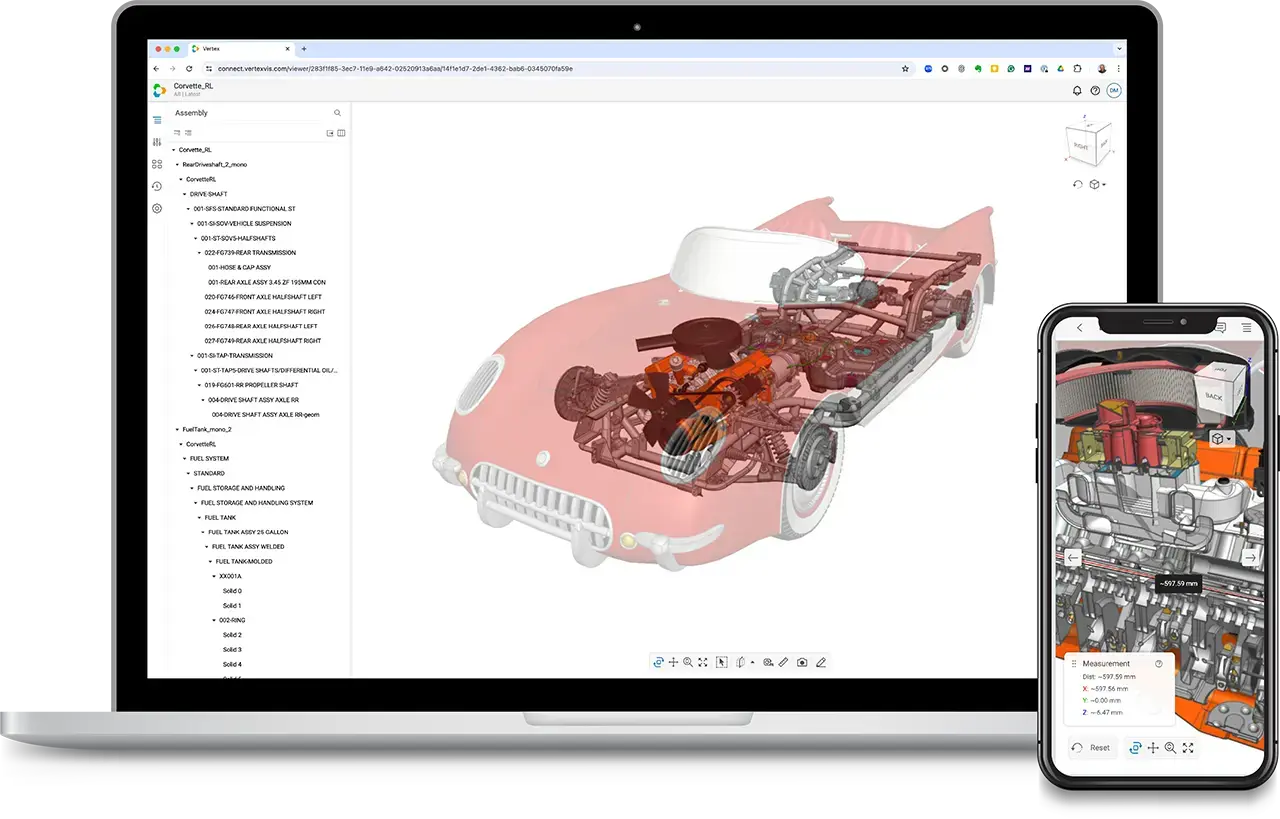Click the RIGHT face of the view cube
The image size is (1280, 819).
[1081, 147]
